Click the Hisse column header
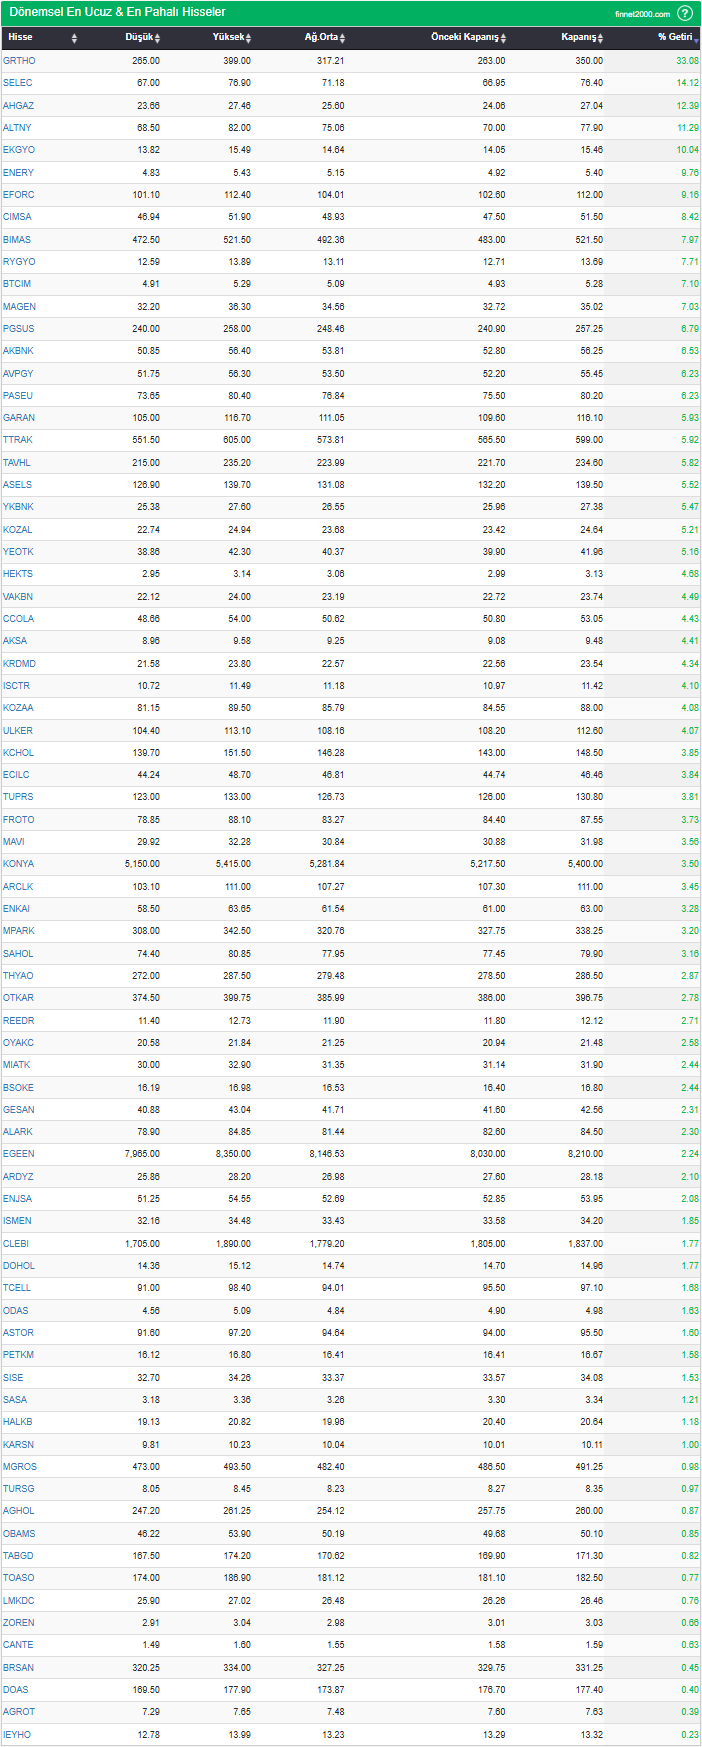The width and height of the screenshot is (702, 1747). click(x=20, y=37)
